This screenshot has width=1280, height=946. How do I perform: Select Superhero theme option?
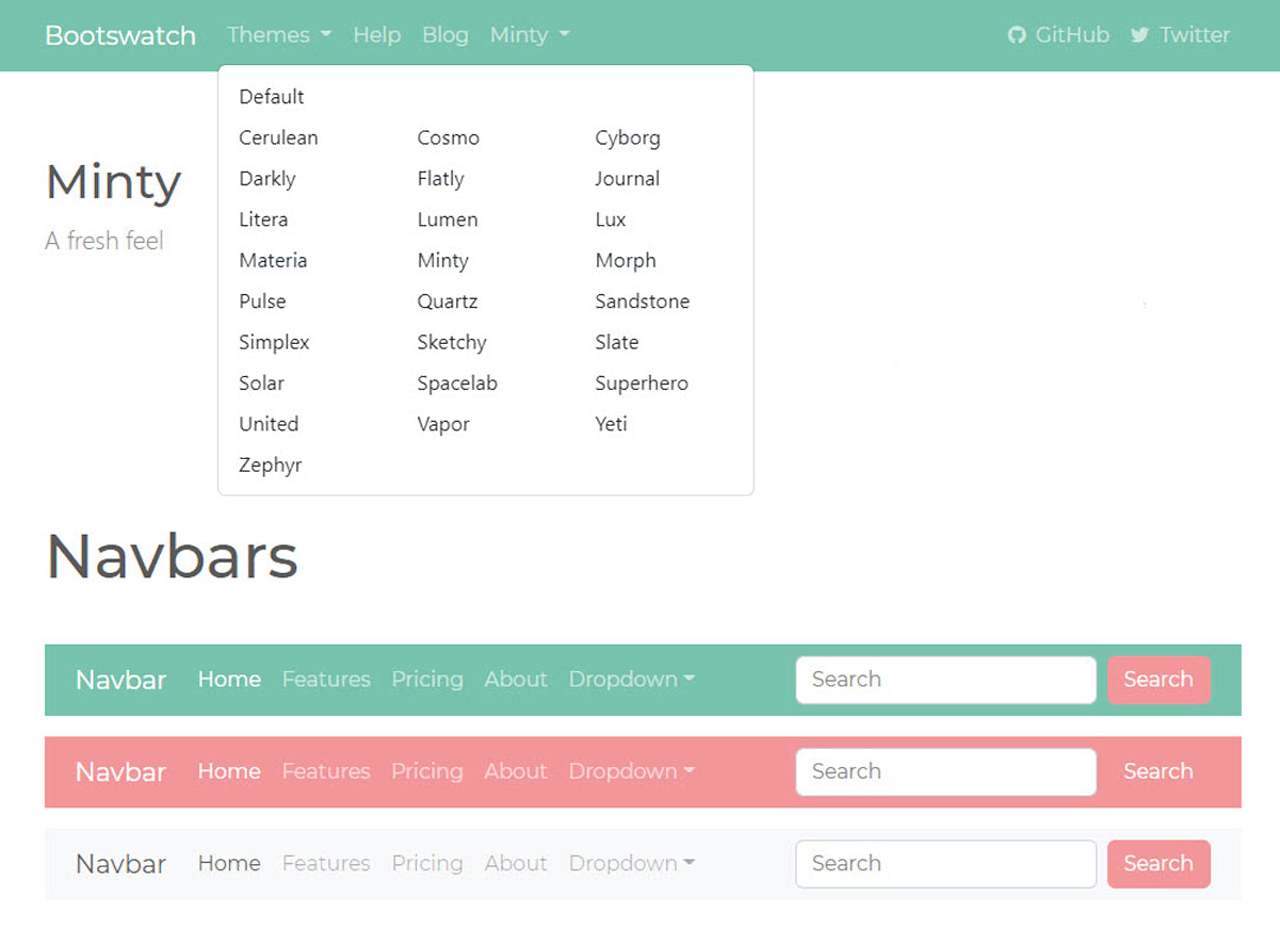641,383
